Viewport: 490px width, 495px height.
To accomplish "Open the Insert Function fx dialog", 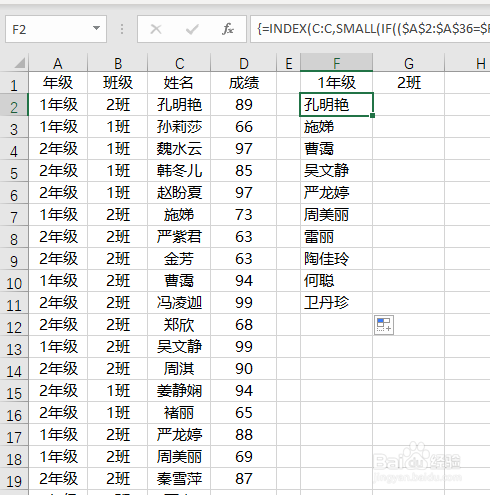I will pos(228,29).
